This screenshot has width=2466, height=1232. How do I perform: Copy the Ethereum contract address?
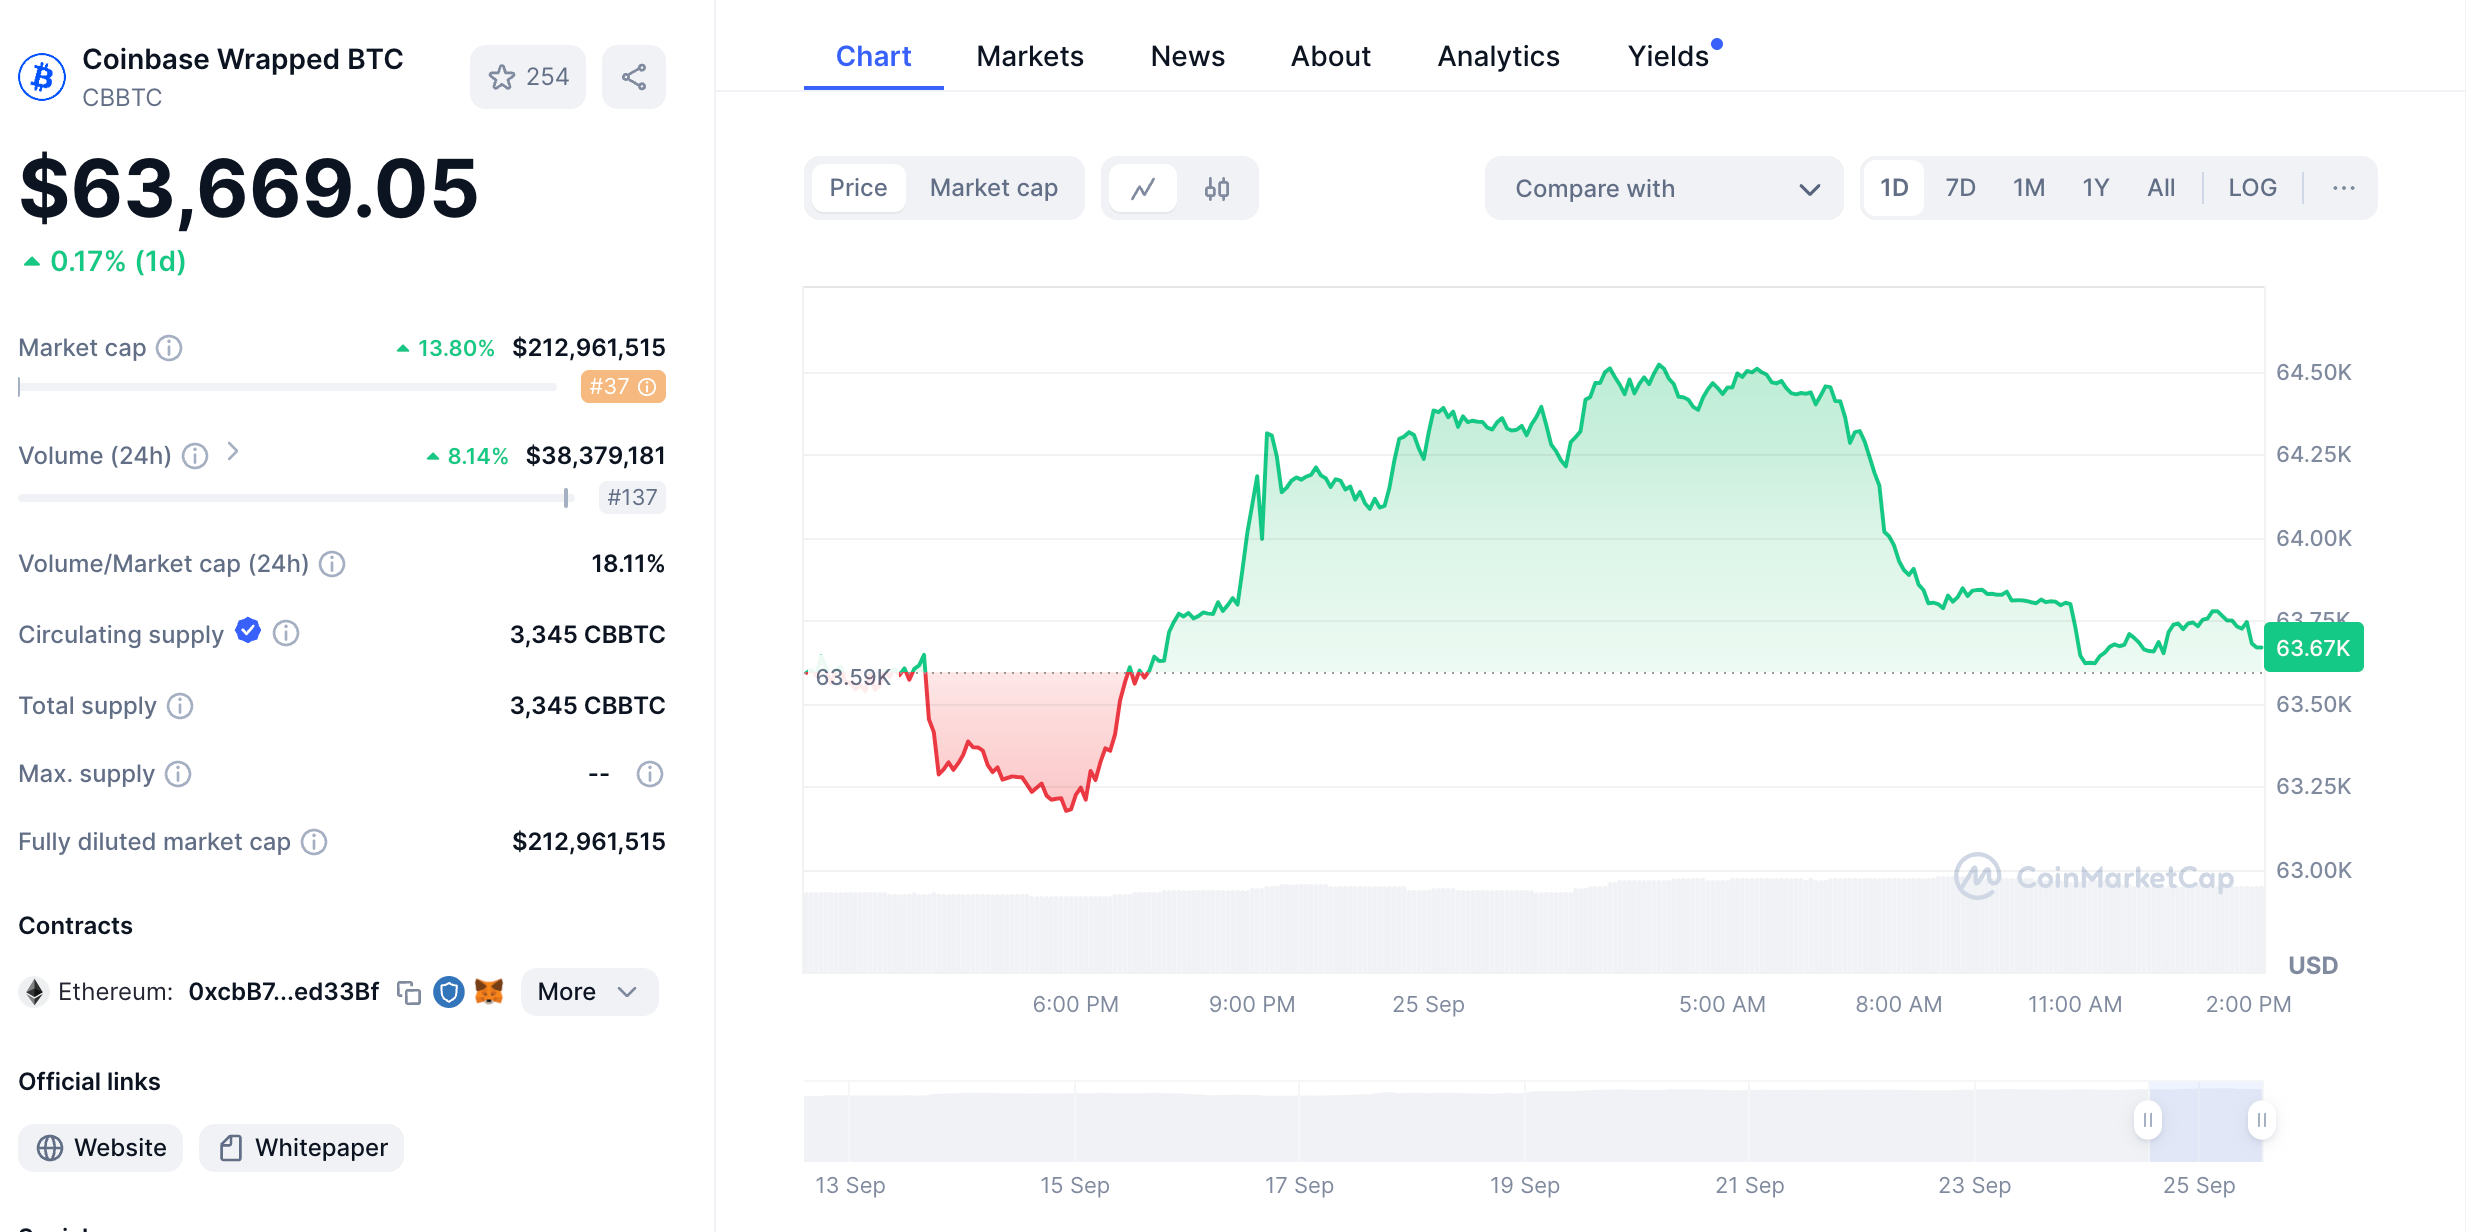(409, 992)
